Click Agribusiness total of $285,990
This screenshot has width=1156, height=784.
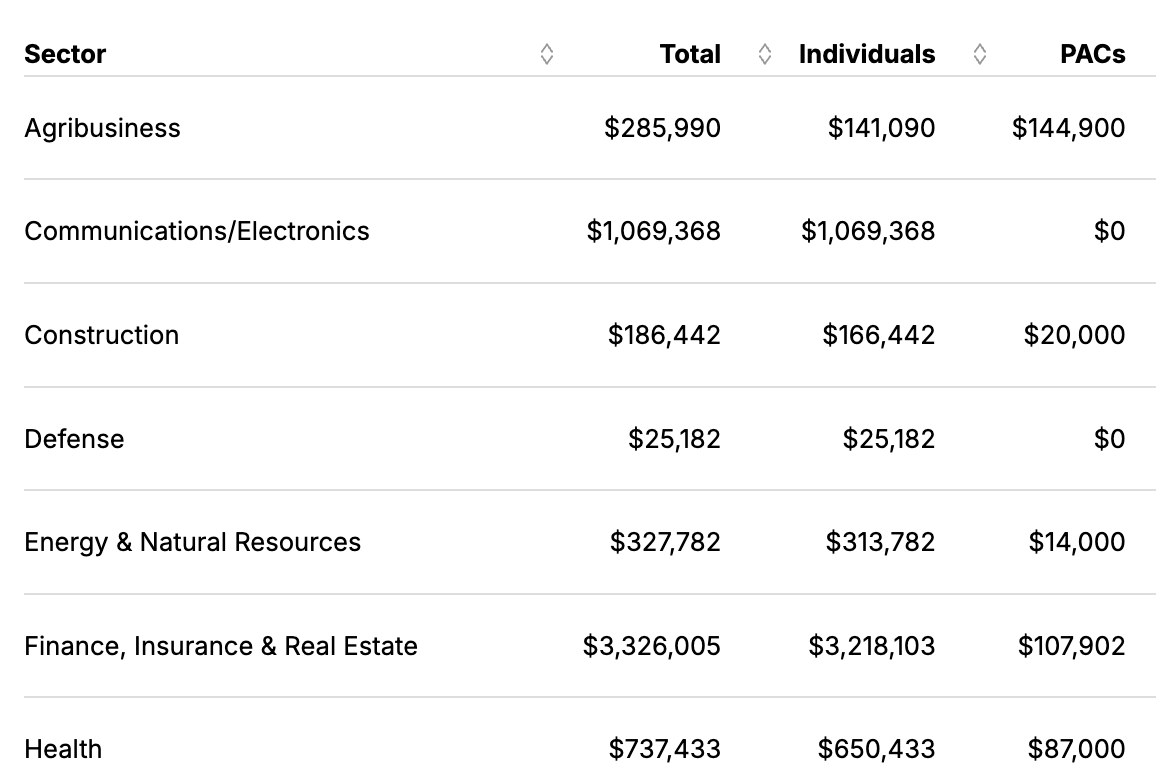tap(662, 128)
